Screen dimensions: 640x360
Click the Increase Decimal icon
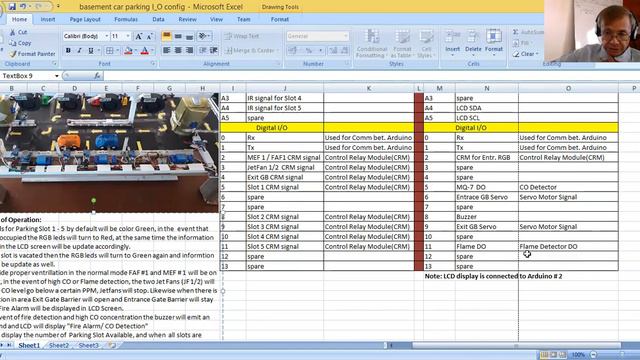point(333,51)
